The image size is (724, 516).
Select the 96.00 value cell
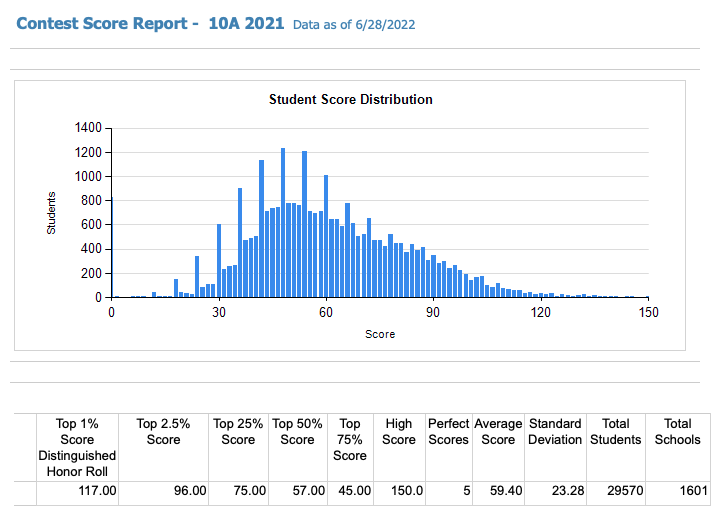(x=163, y=493)
